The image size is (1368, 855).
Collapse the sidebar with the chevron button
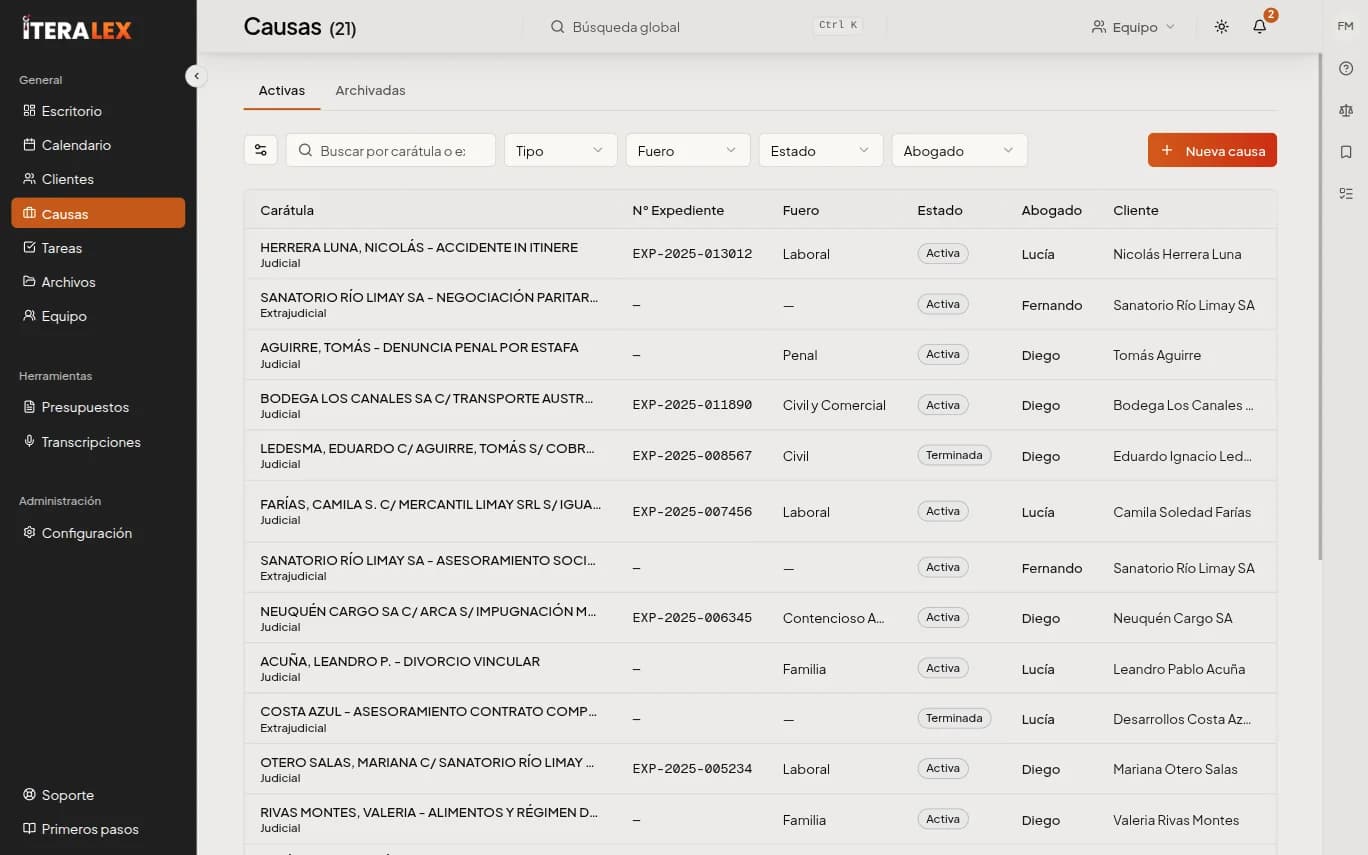point(196,76)
